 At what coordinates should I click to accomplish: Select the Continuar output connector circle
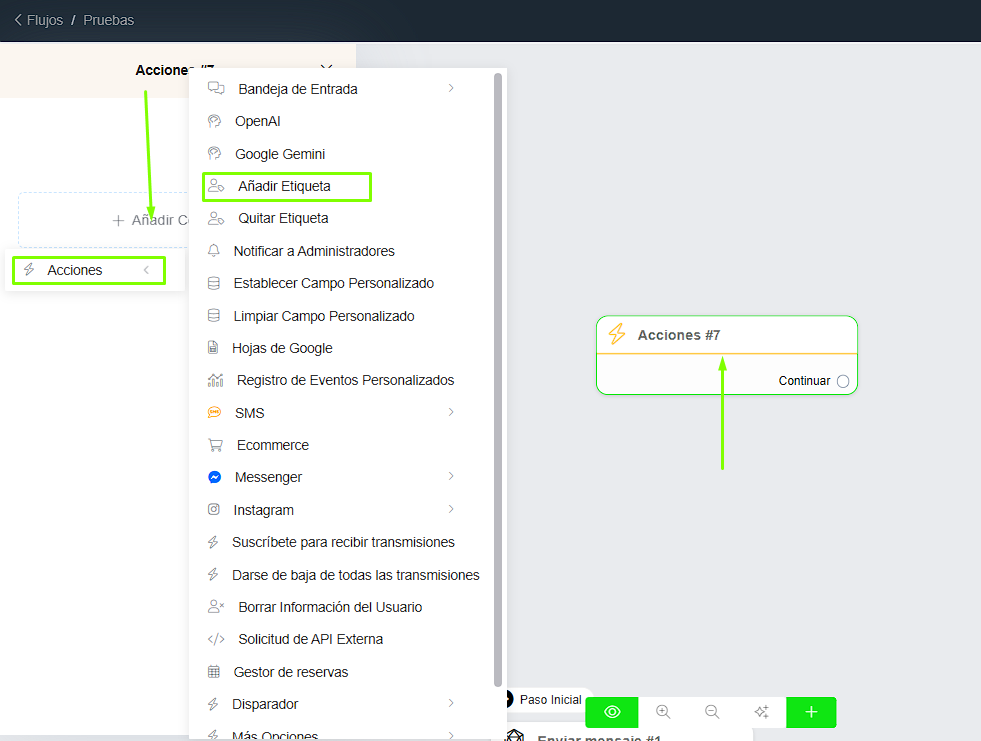coord(843,381)
